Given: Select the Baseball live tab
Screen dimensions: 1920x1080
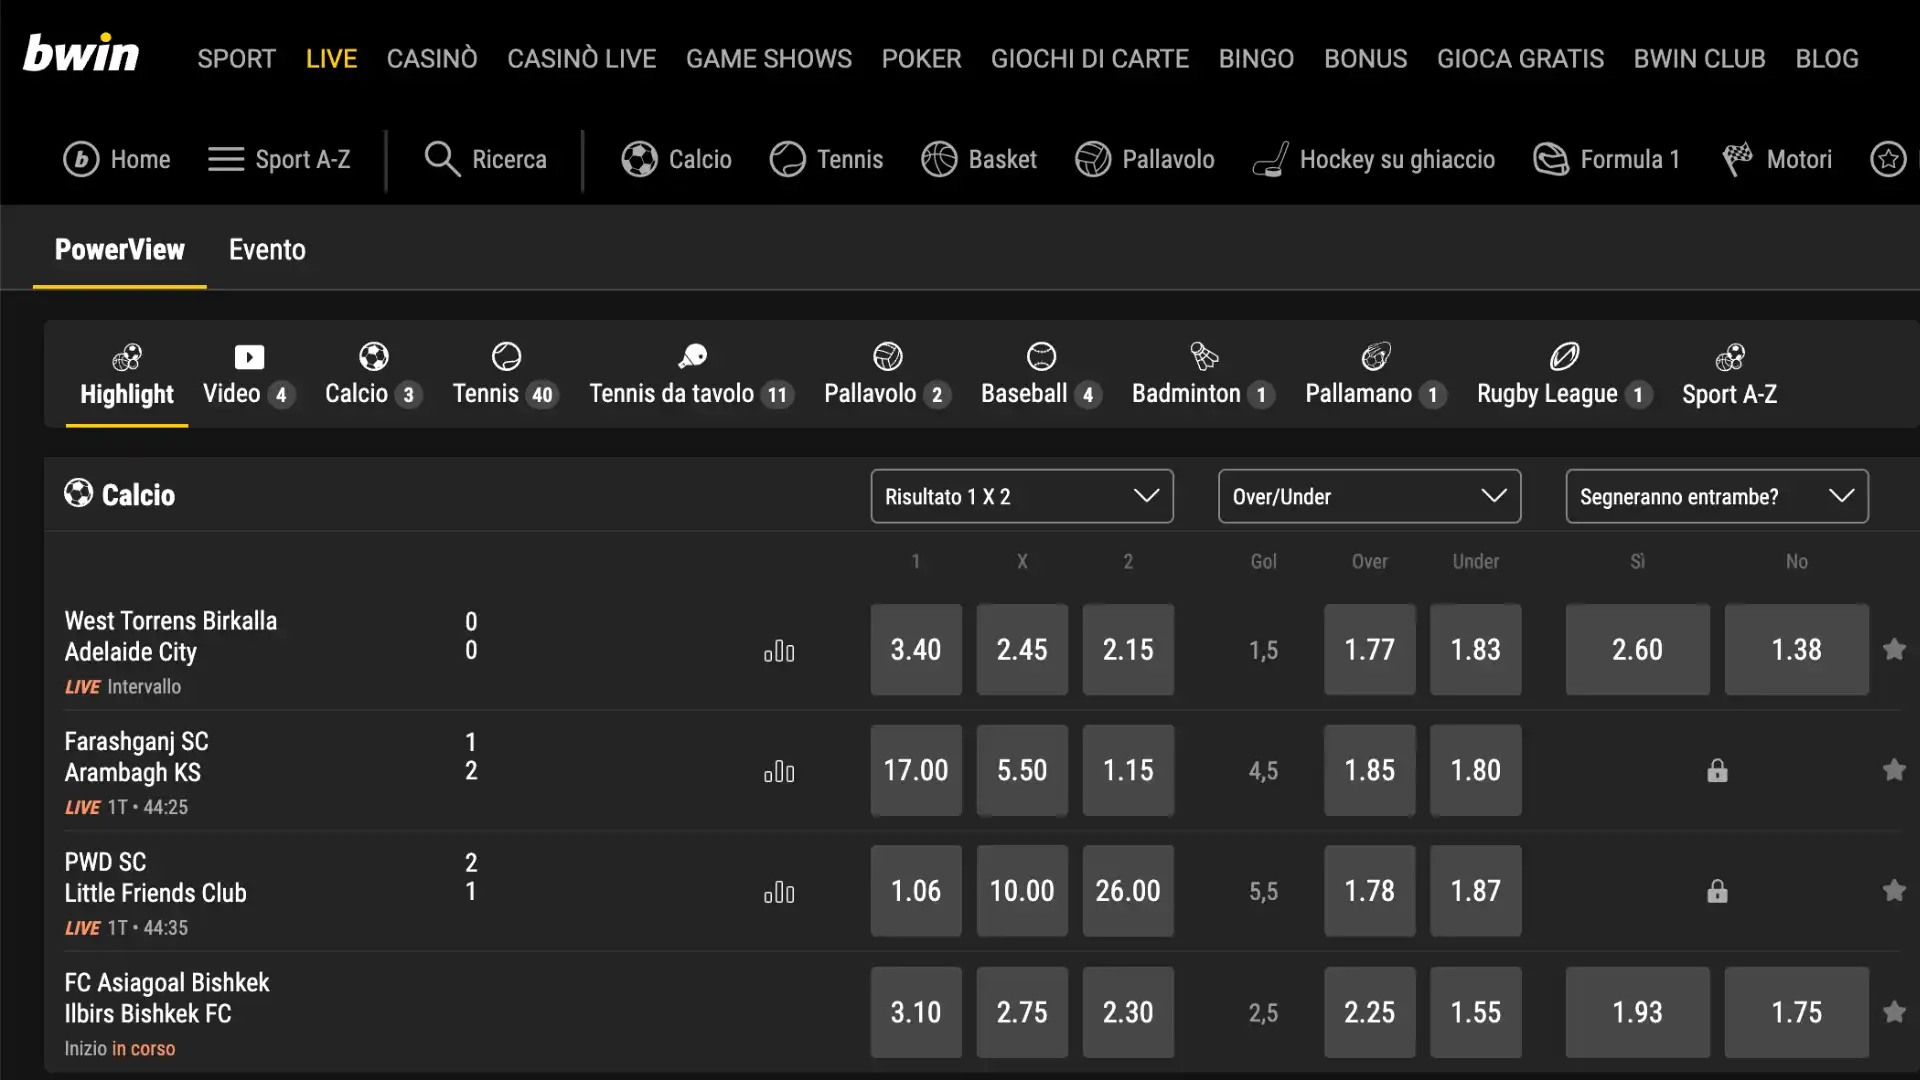Looking at the screenshot, I should 1041,376.
